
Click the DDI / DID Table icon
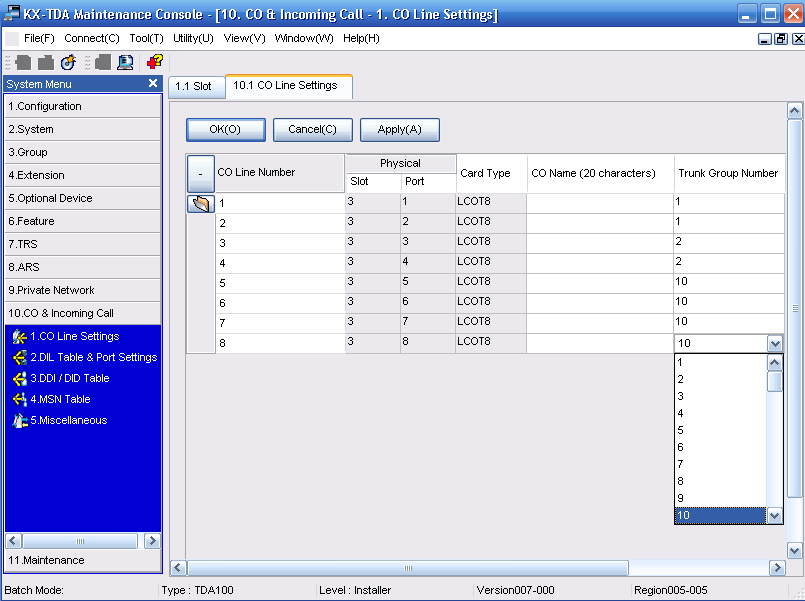click(x=20, y=379)
